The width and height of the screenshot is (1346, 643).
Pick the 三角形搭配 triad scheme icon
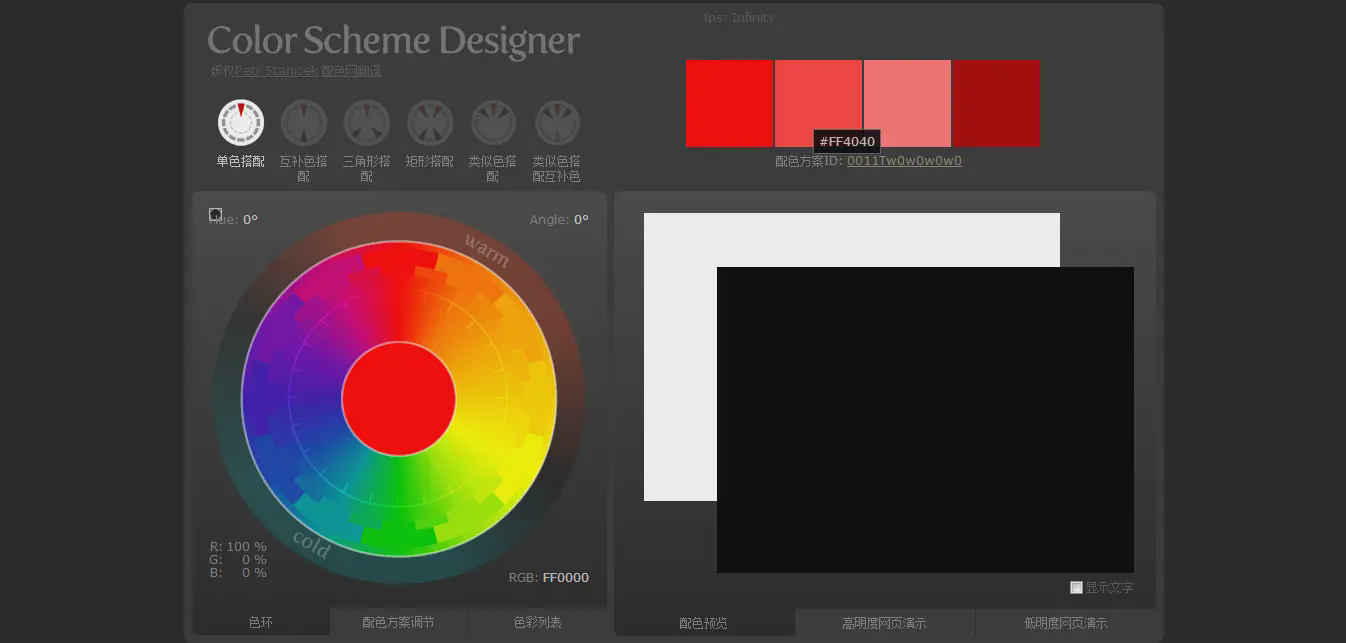[366, 123]
